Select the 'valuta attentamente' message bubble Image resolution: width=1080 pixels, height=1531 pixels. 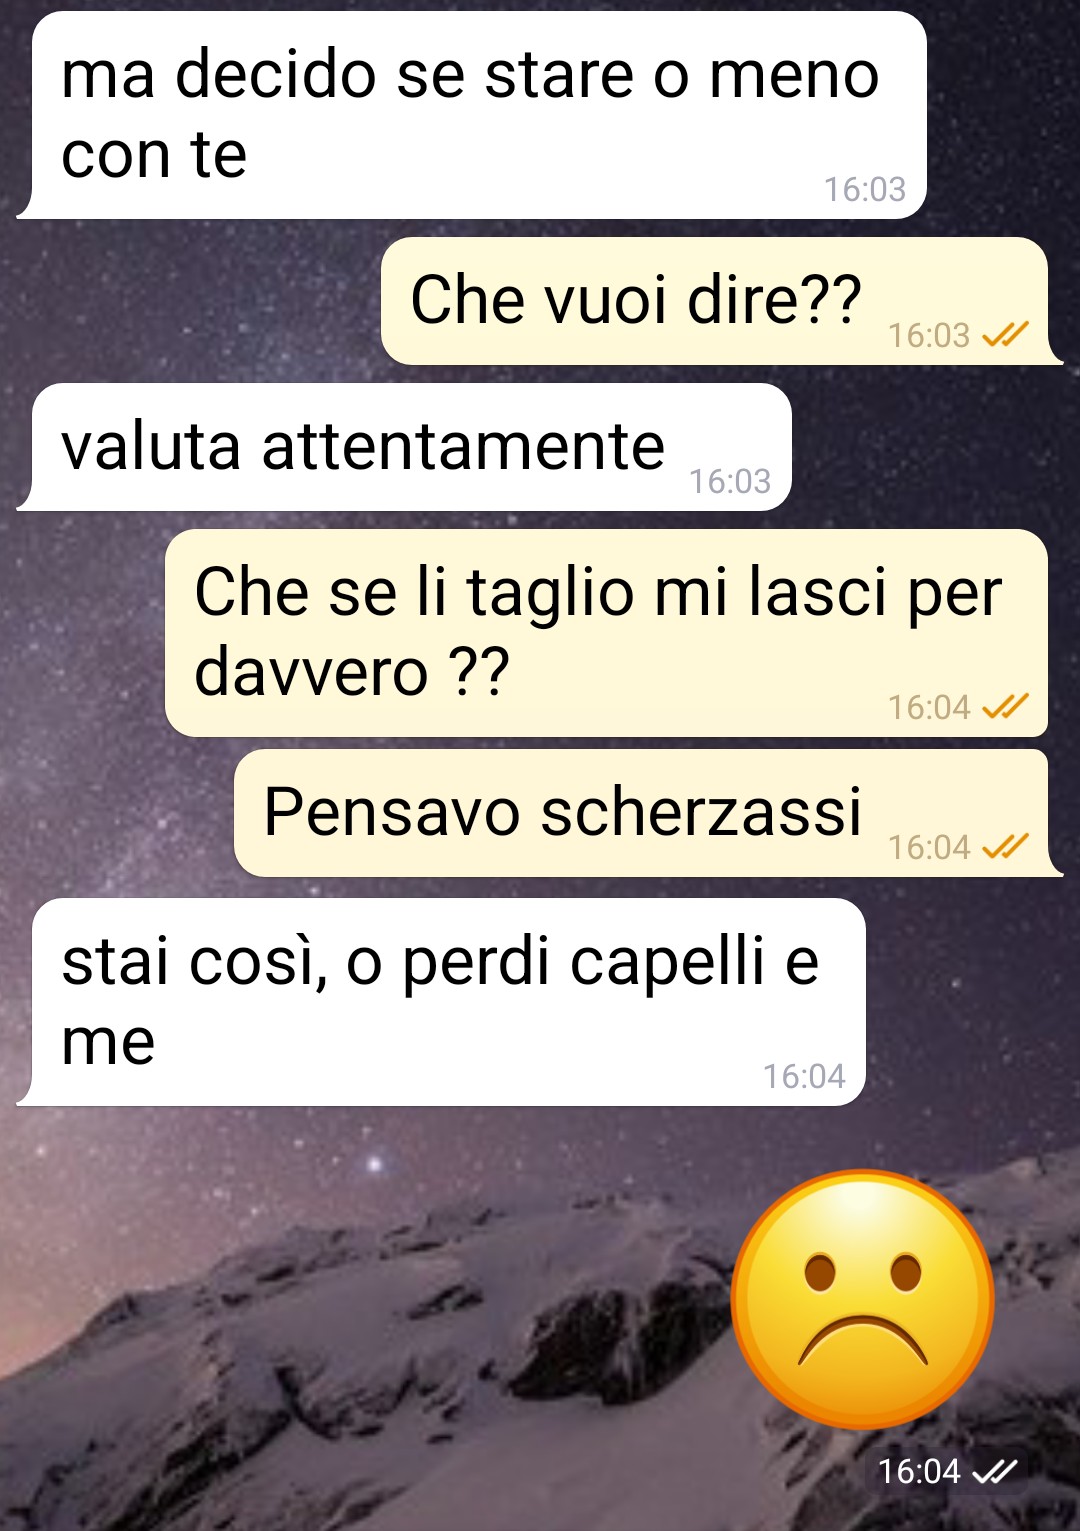tap(405, 447)
